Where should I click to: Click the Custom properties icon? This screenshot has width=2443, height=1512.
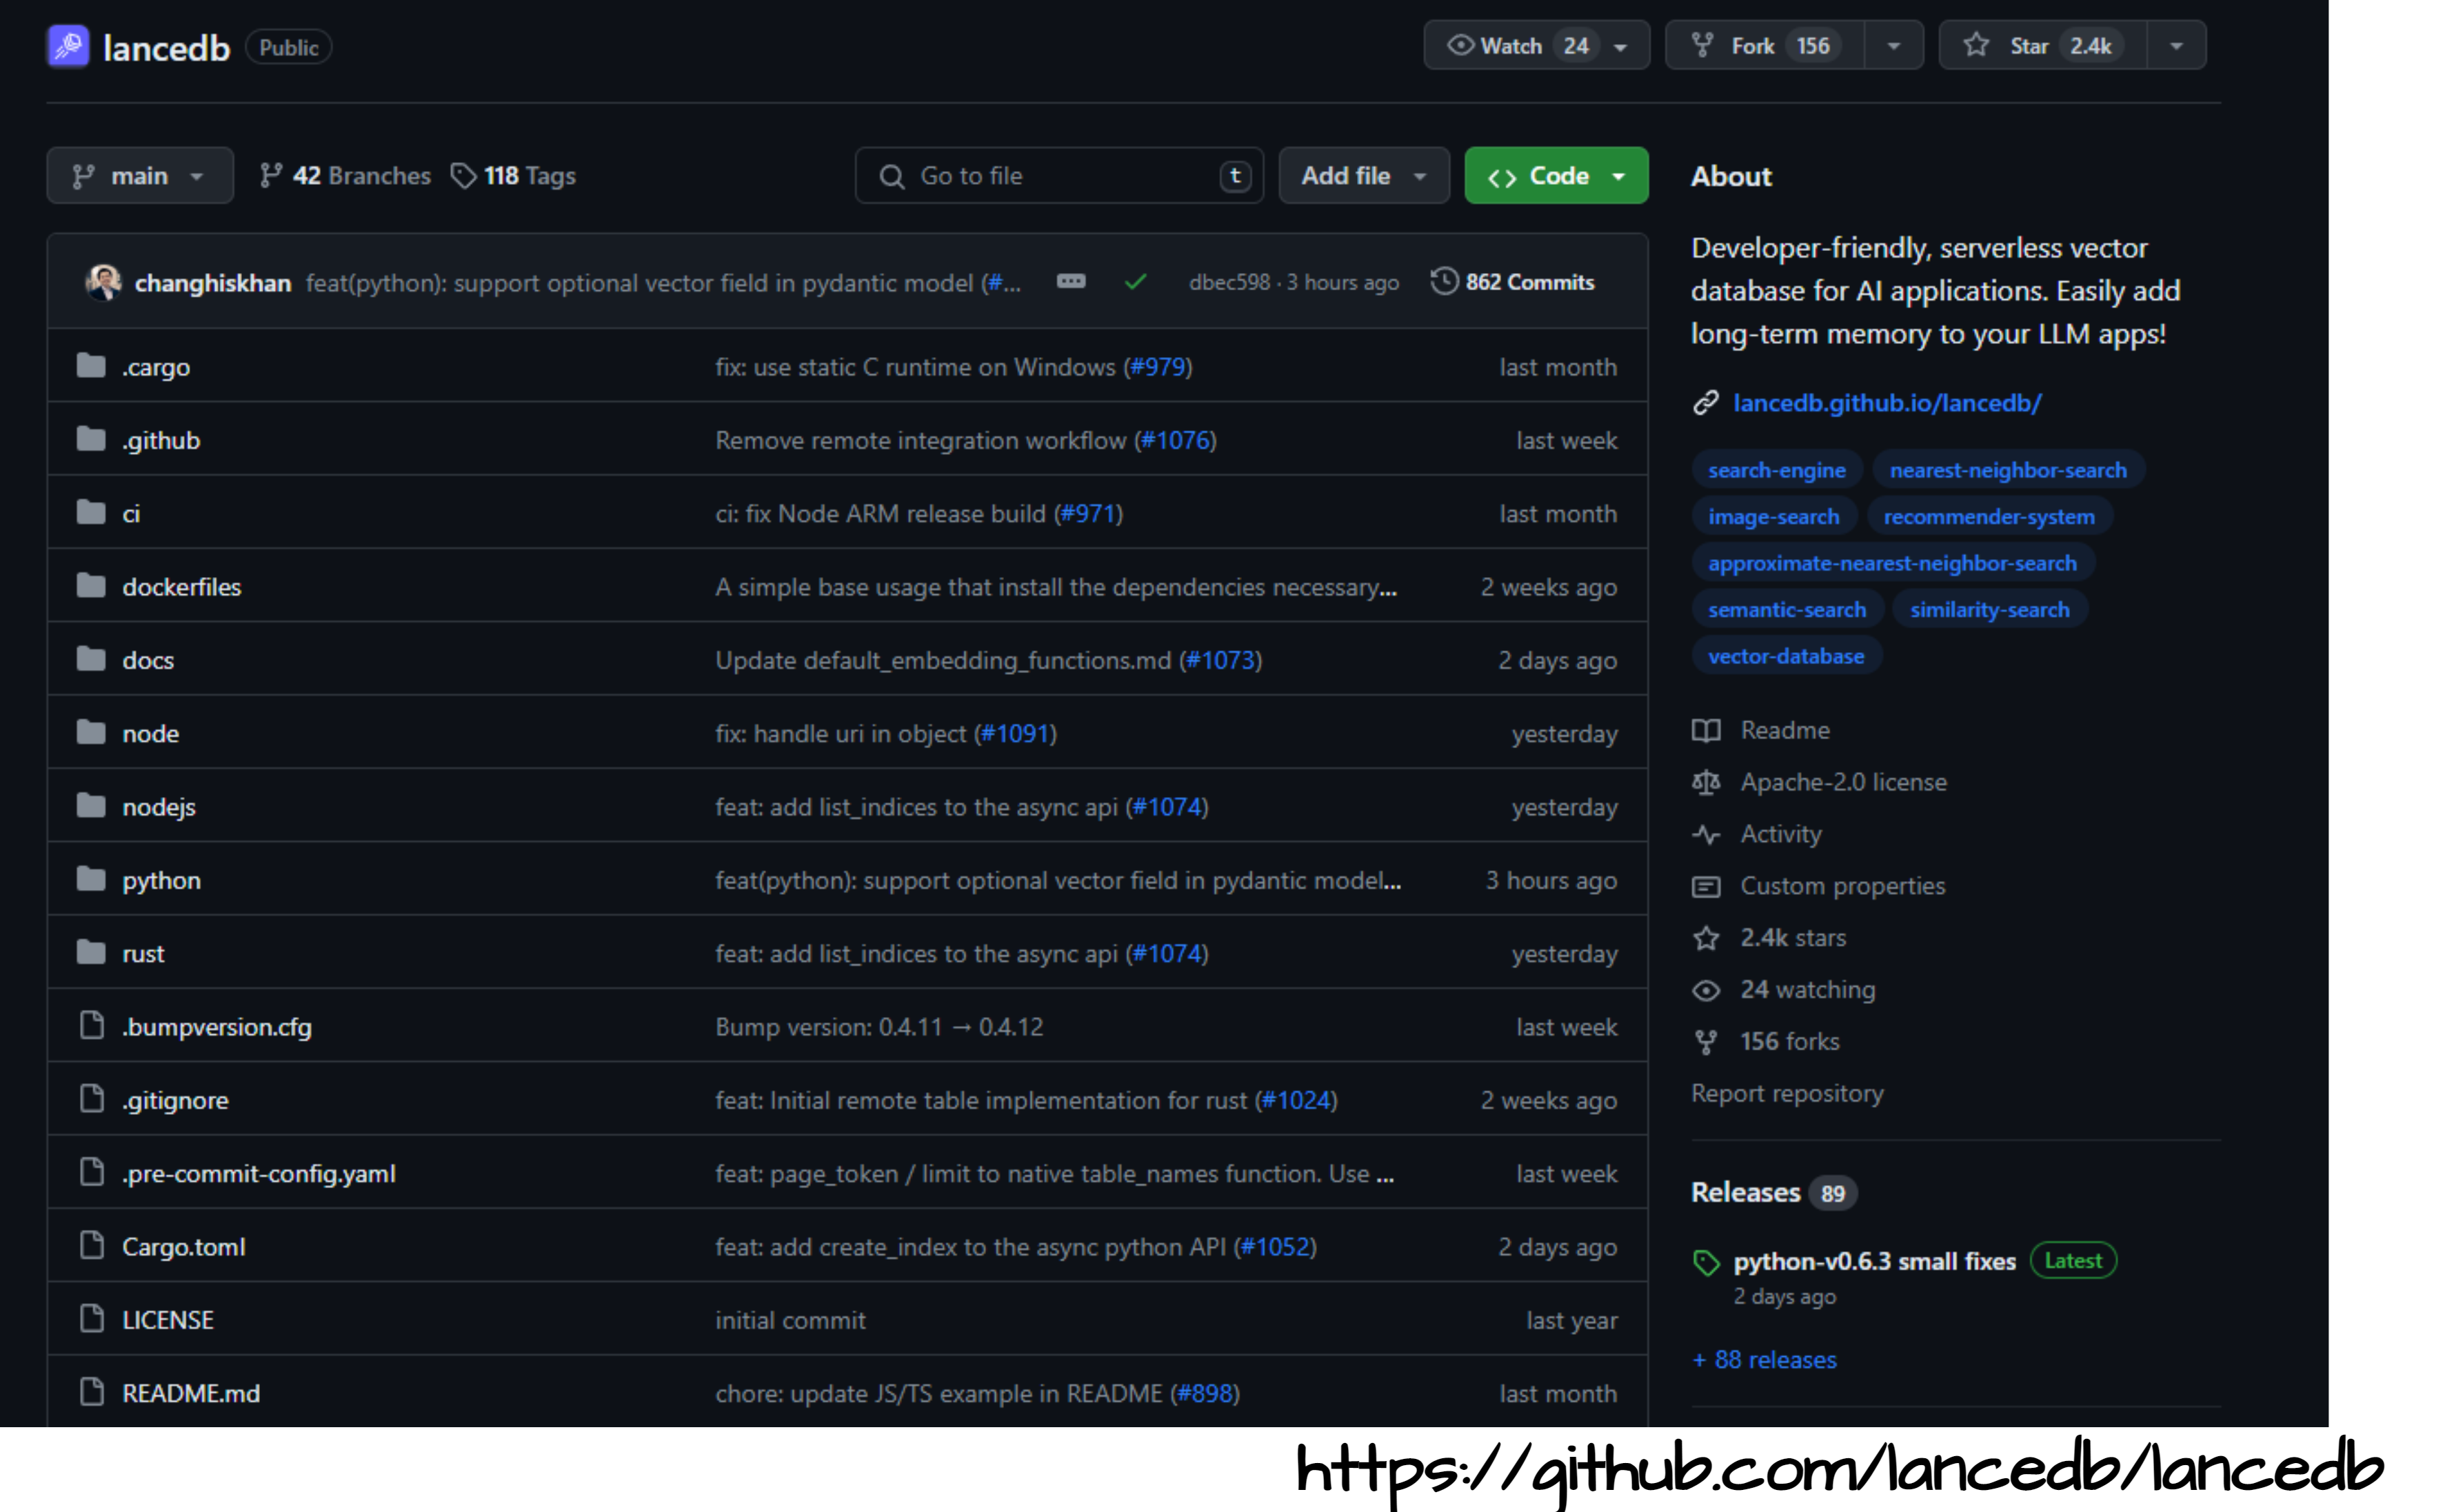[x=1706, y=886]
